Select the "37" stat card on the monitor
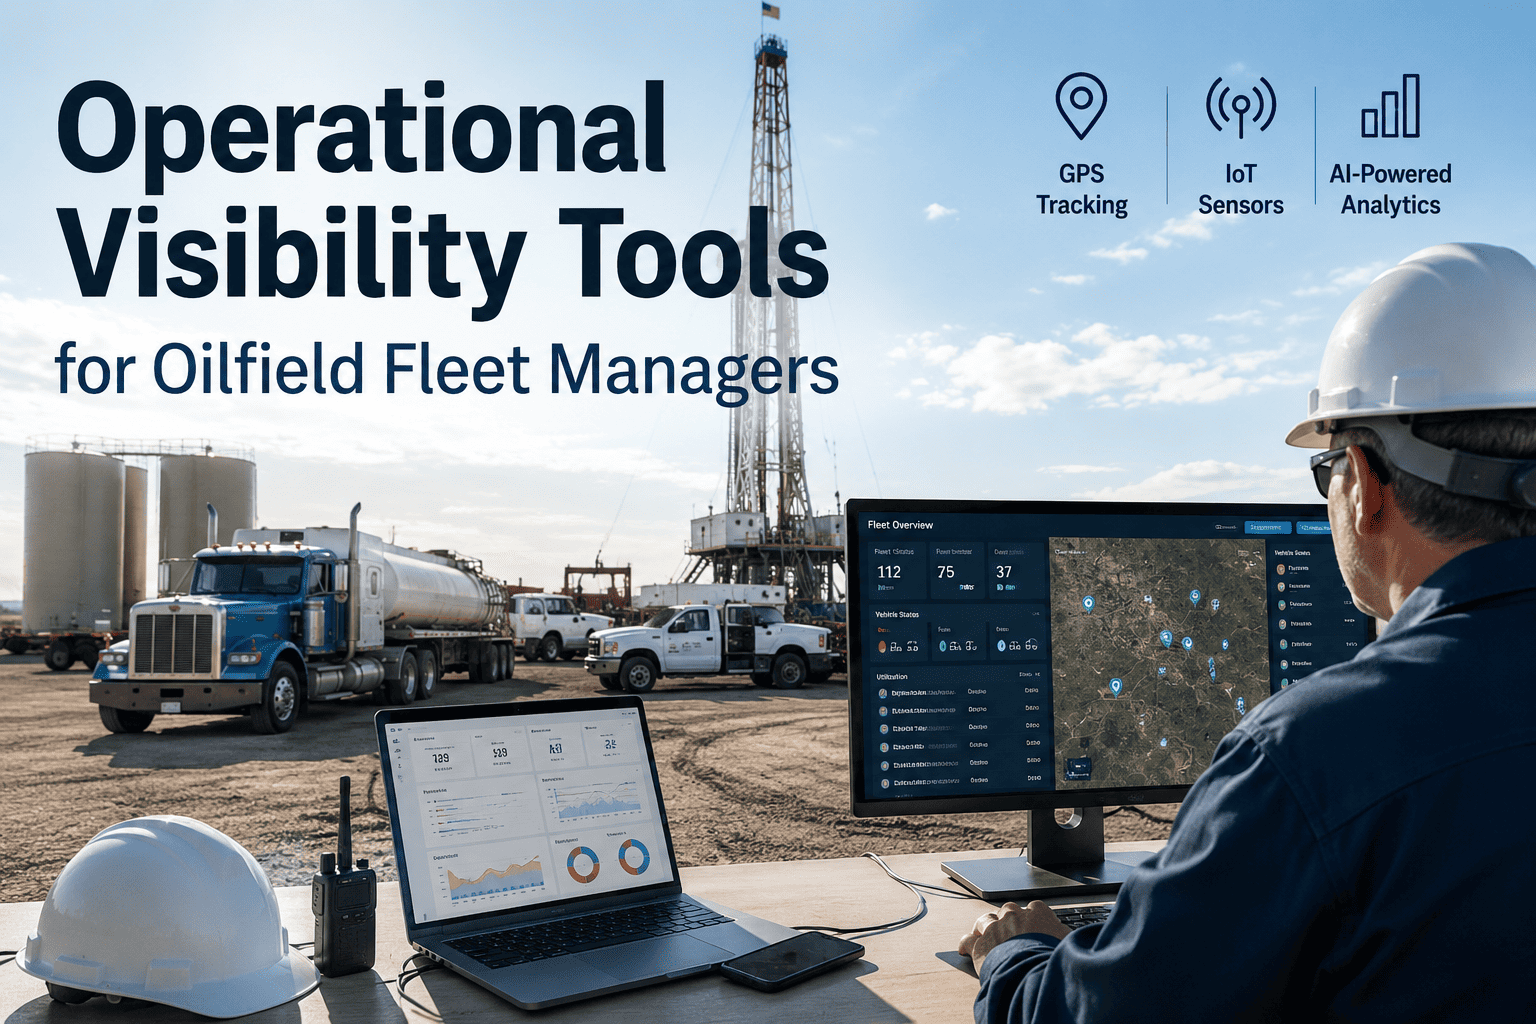This screenshot has width=1536, height=1024. point(1014,570)
